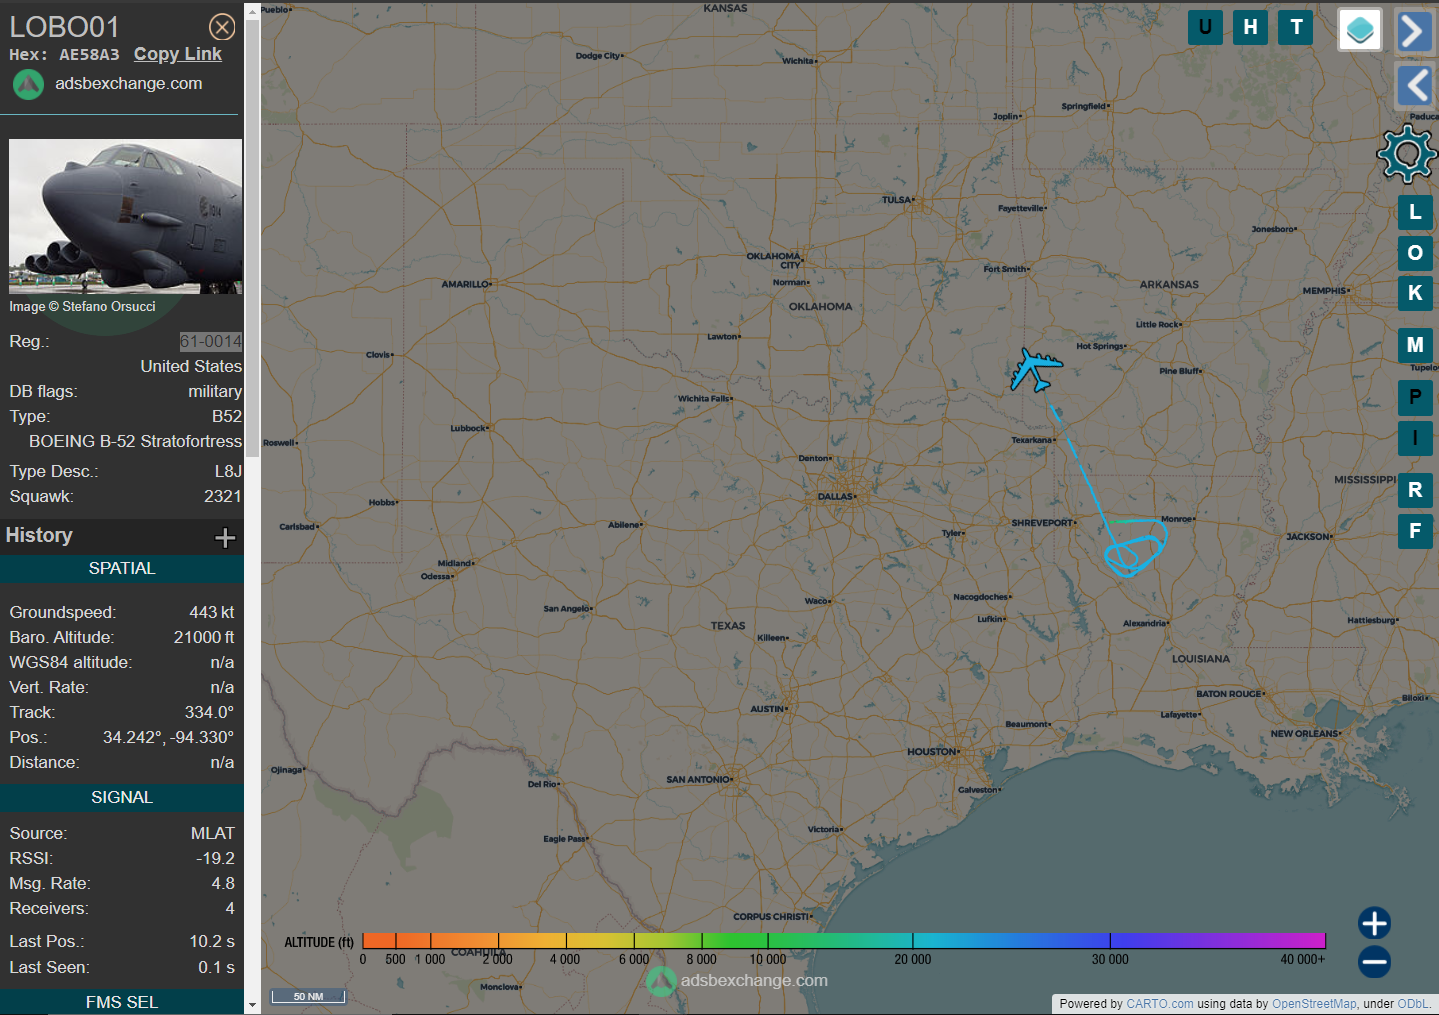Click the Copy Link hyperlink
Image resolution: width=1439 pixels, height=1015 pixels.
[178, 54]
